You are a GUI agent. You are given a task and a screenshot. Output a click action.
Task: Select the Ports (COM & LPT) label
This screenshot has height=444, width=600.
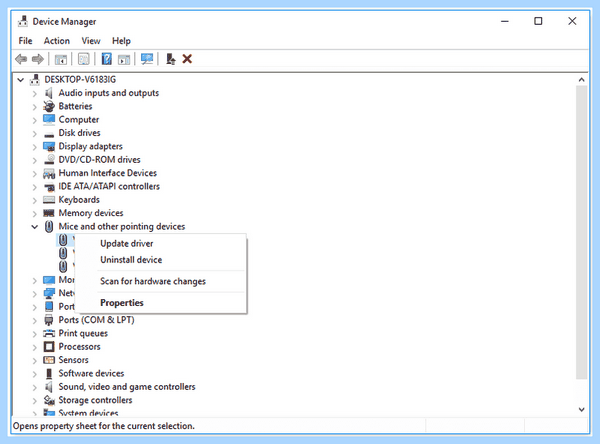(96, 320)
